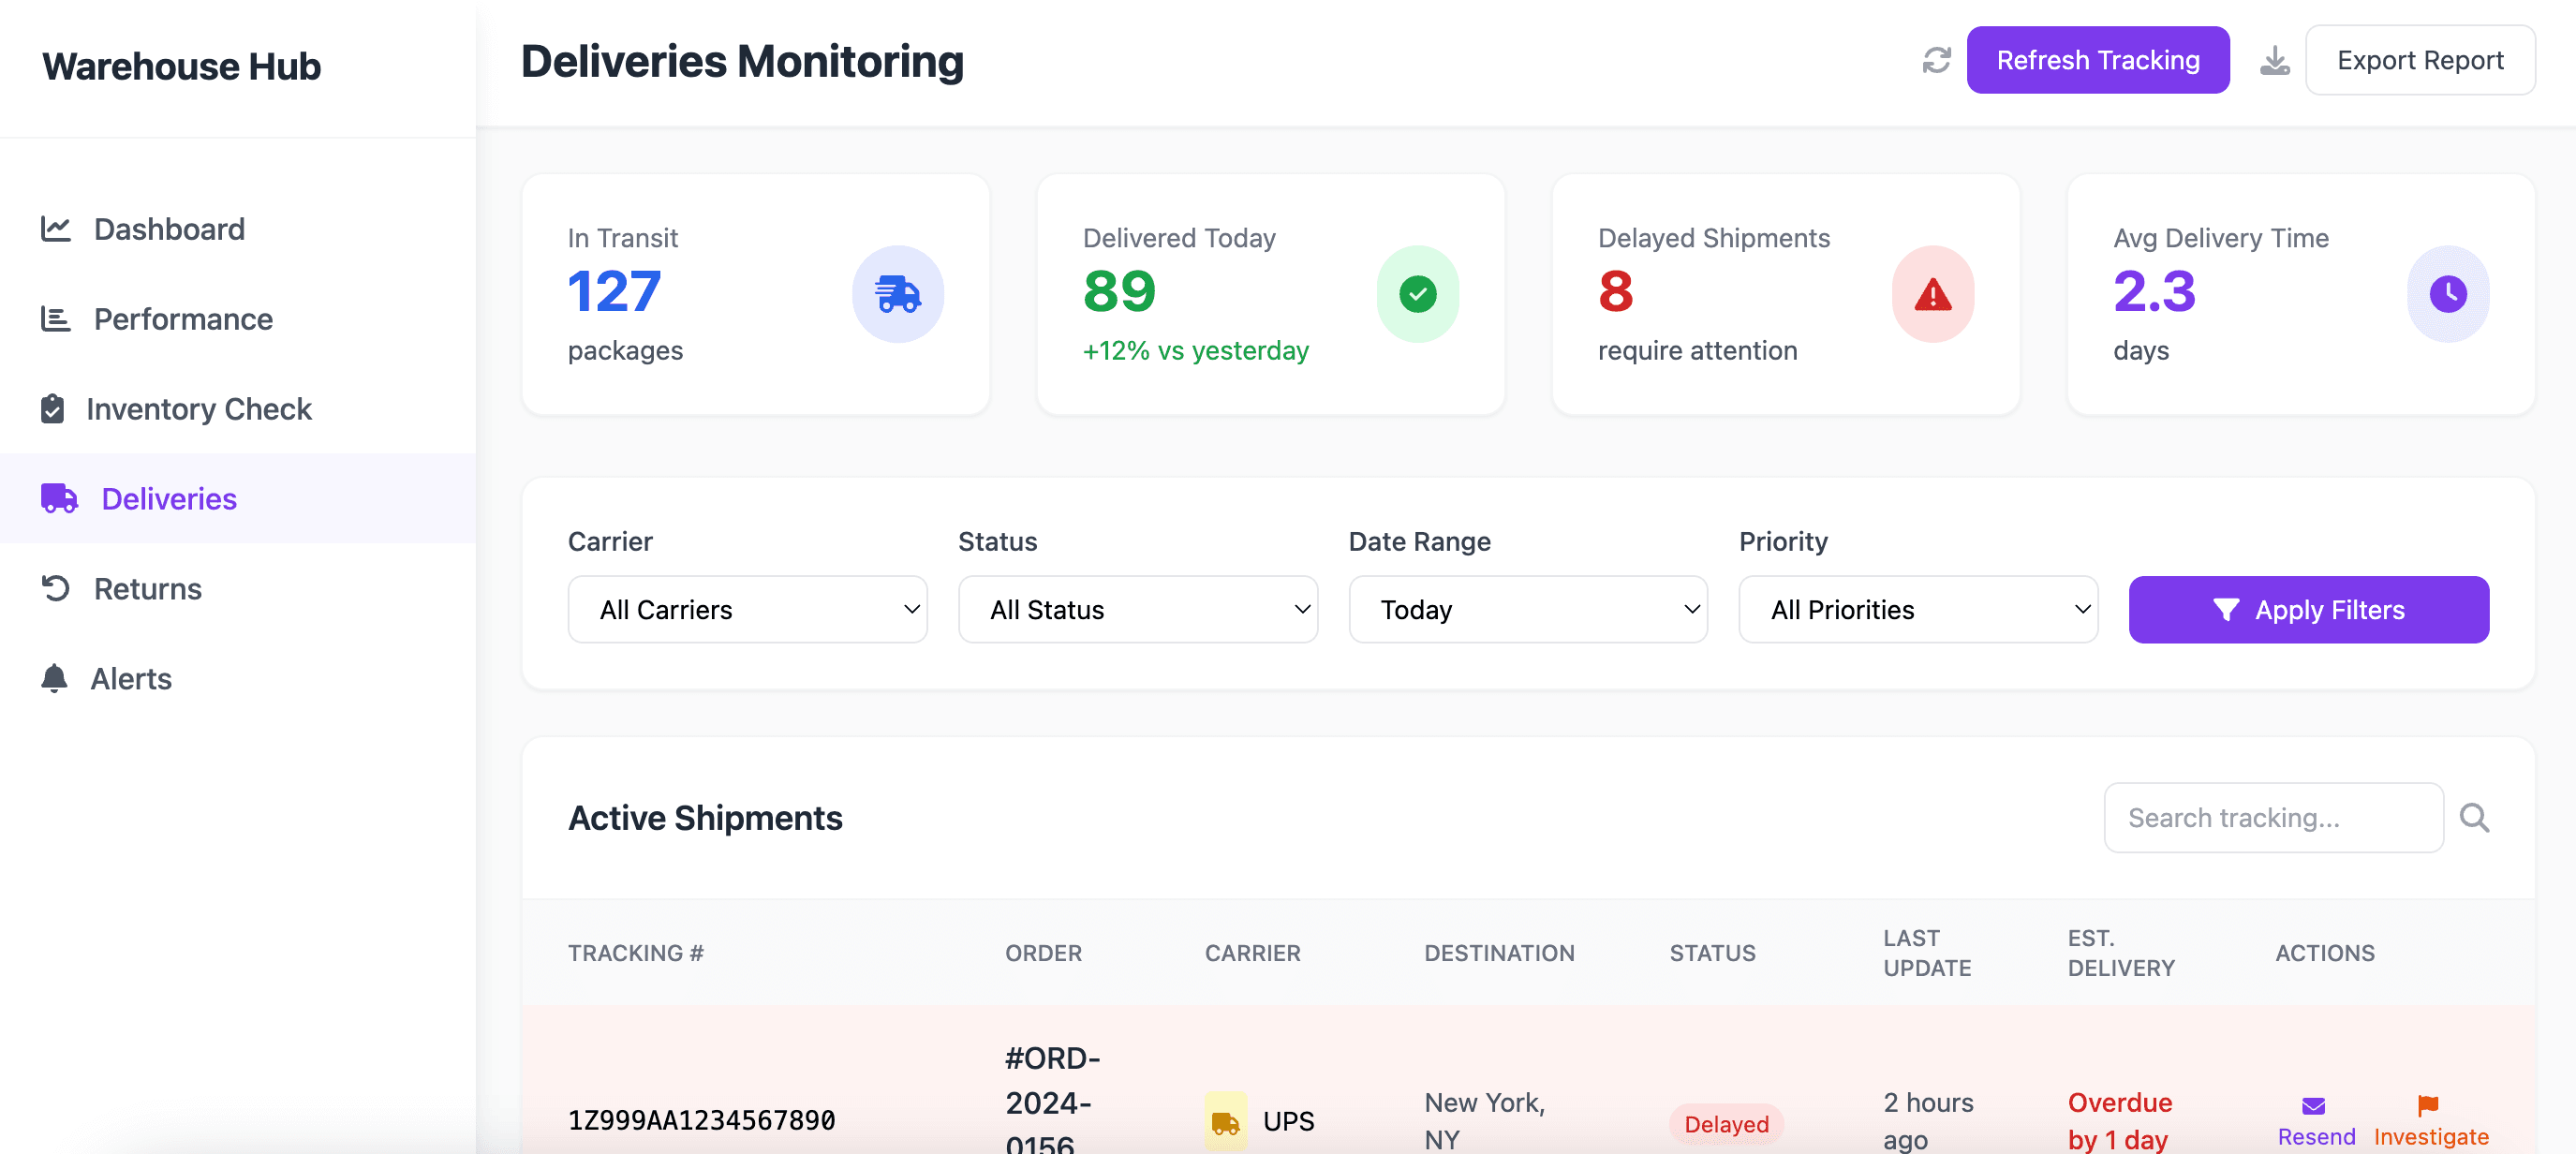2576x1154 pixels.
Task: Click the Refresh Tracking button
Action: click(2098, 60)
